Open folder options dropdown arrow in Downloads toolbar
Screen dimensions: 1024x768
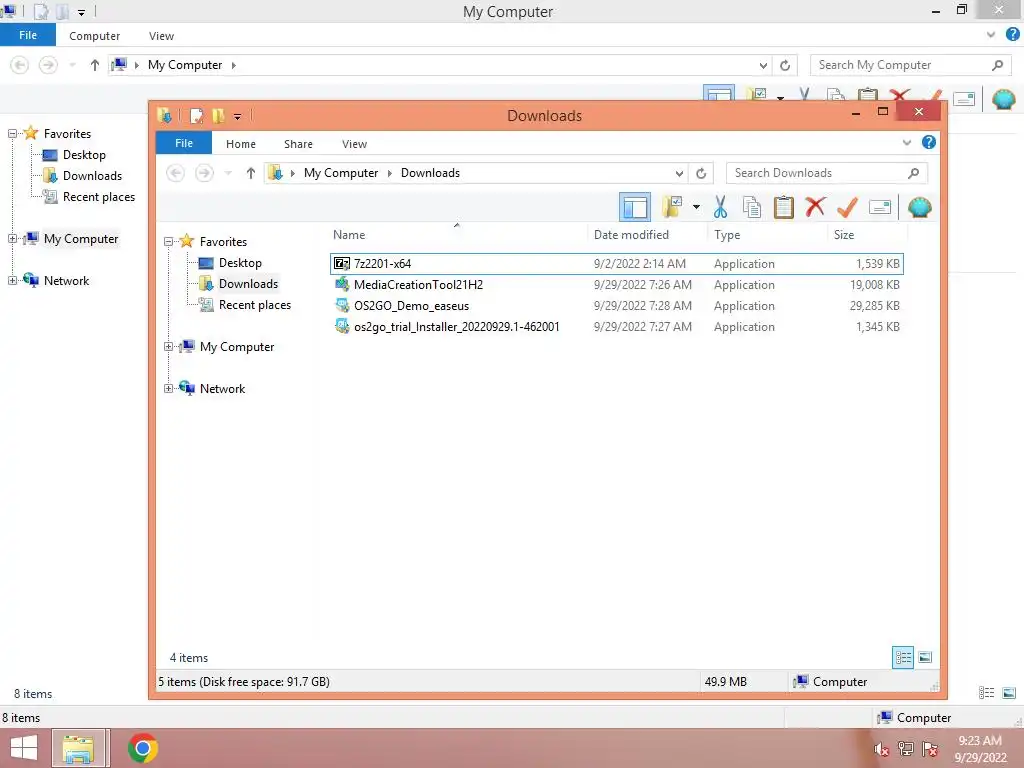[696, 207]
